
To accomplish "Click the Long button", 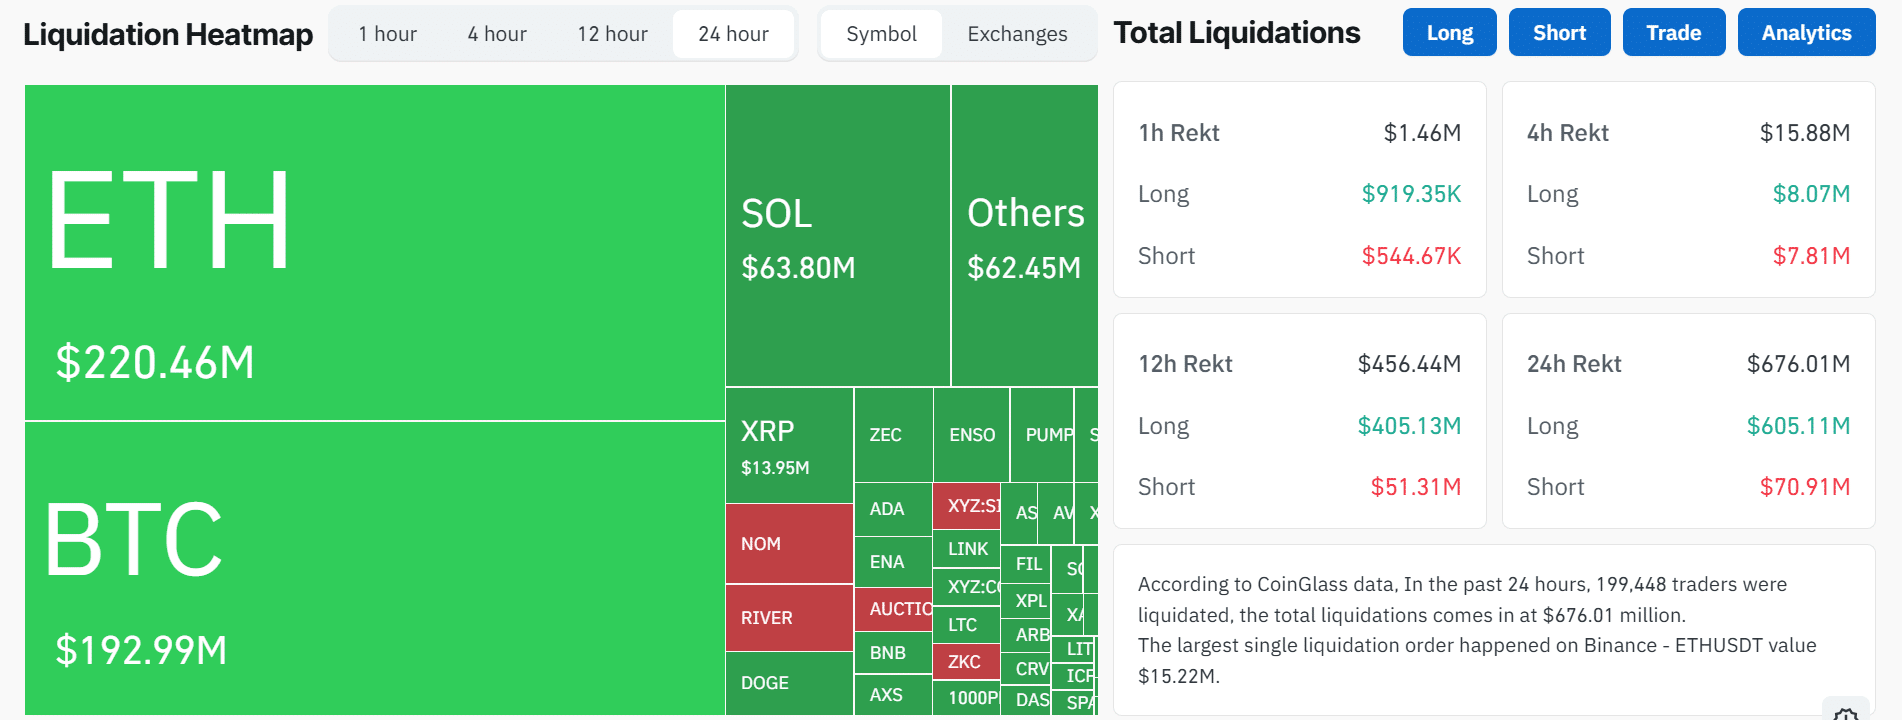I will coord(1449,31).
